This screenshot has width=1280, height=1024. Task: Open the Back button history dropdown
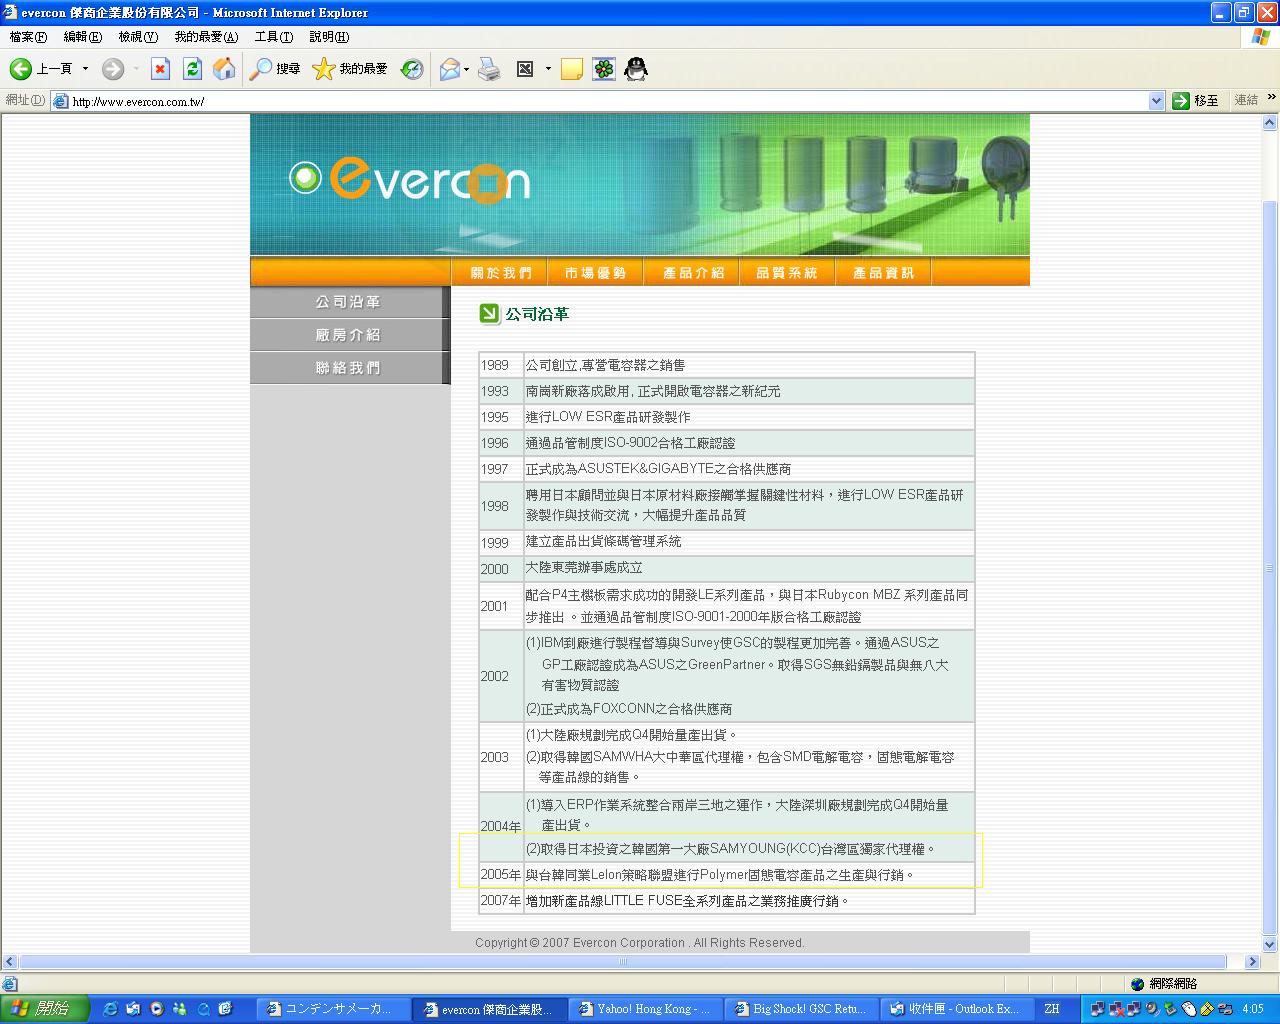point(85,69)
